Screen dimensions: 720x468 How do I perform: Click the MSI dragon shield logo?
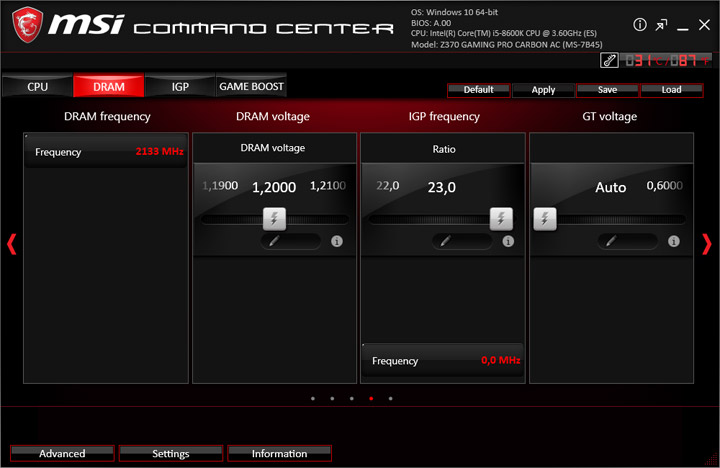tap(28, 25)
